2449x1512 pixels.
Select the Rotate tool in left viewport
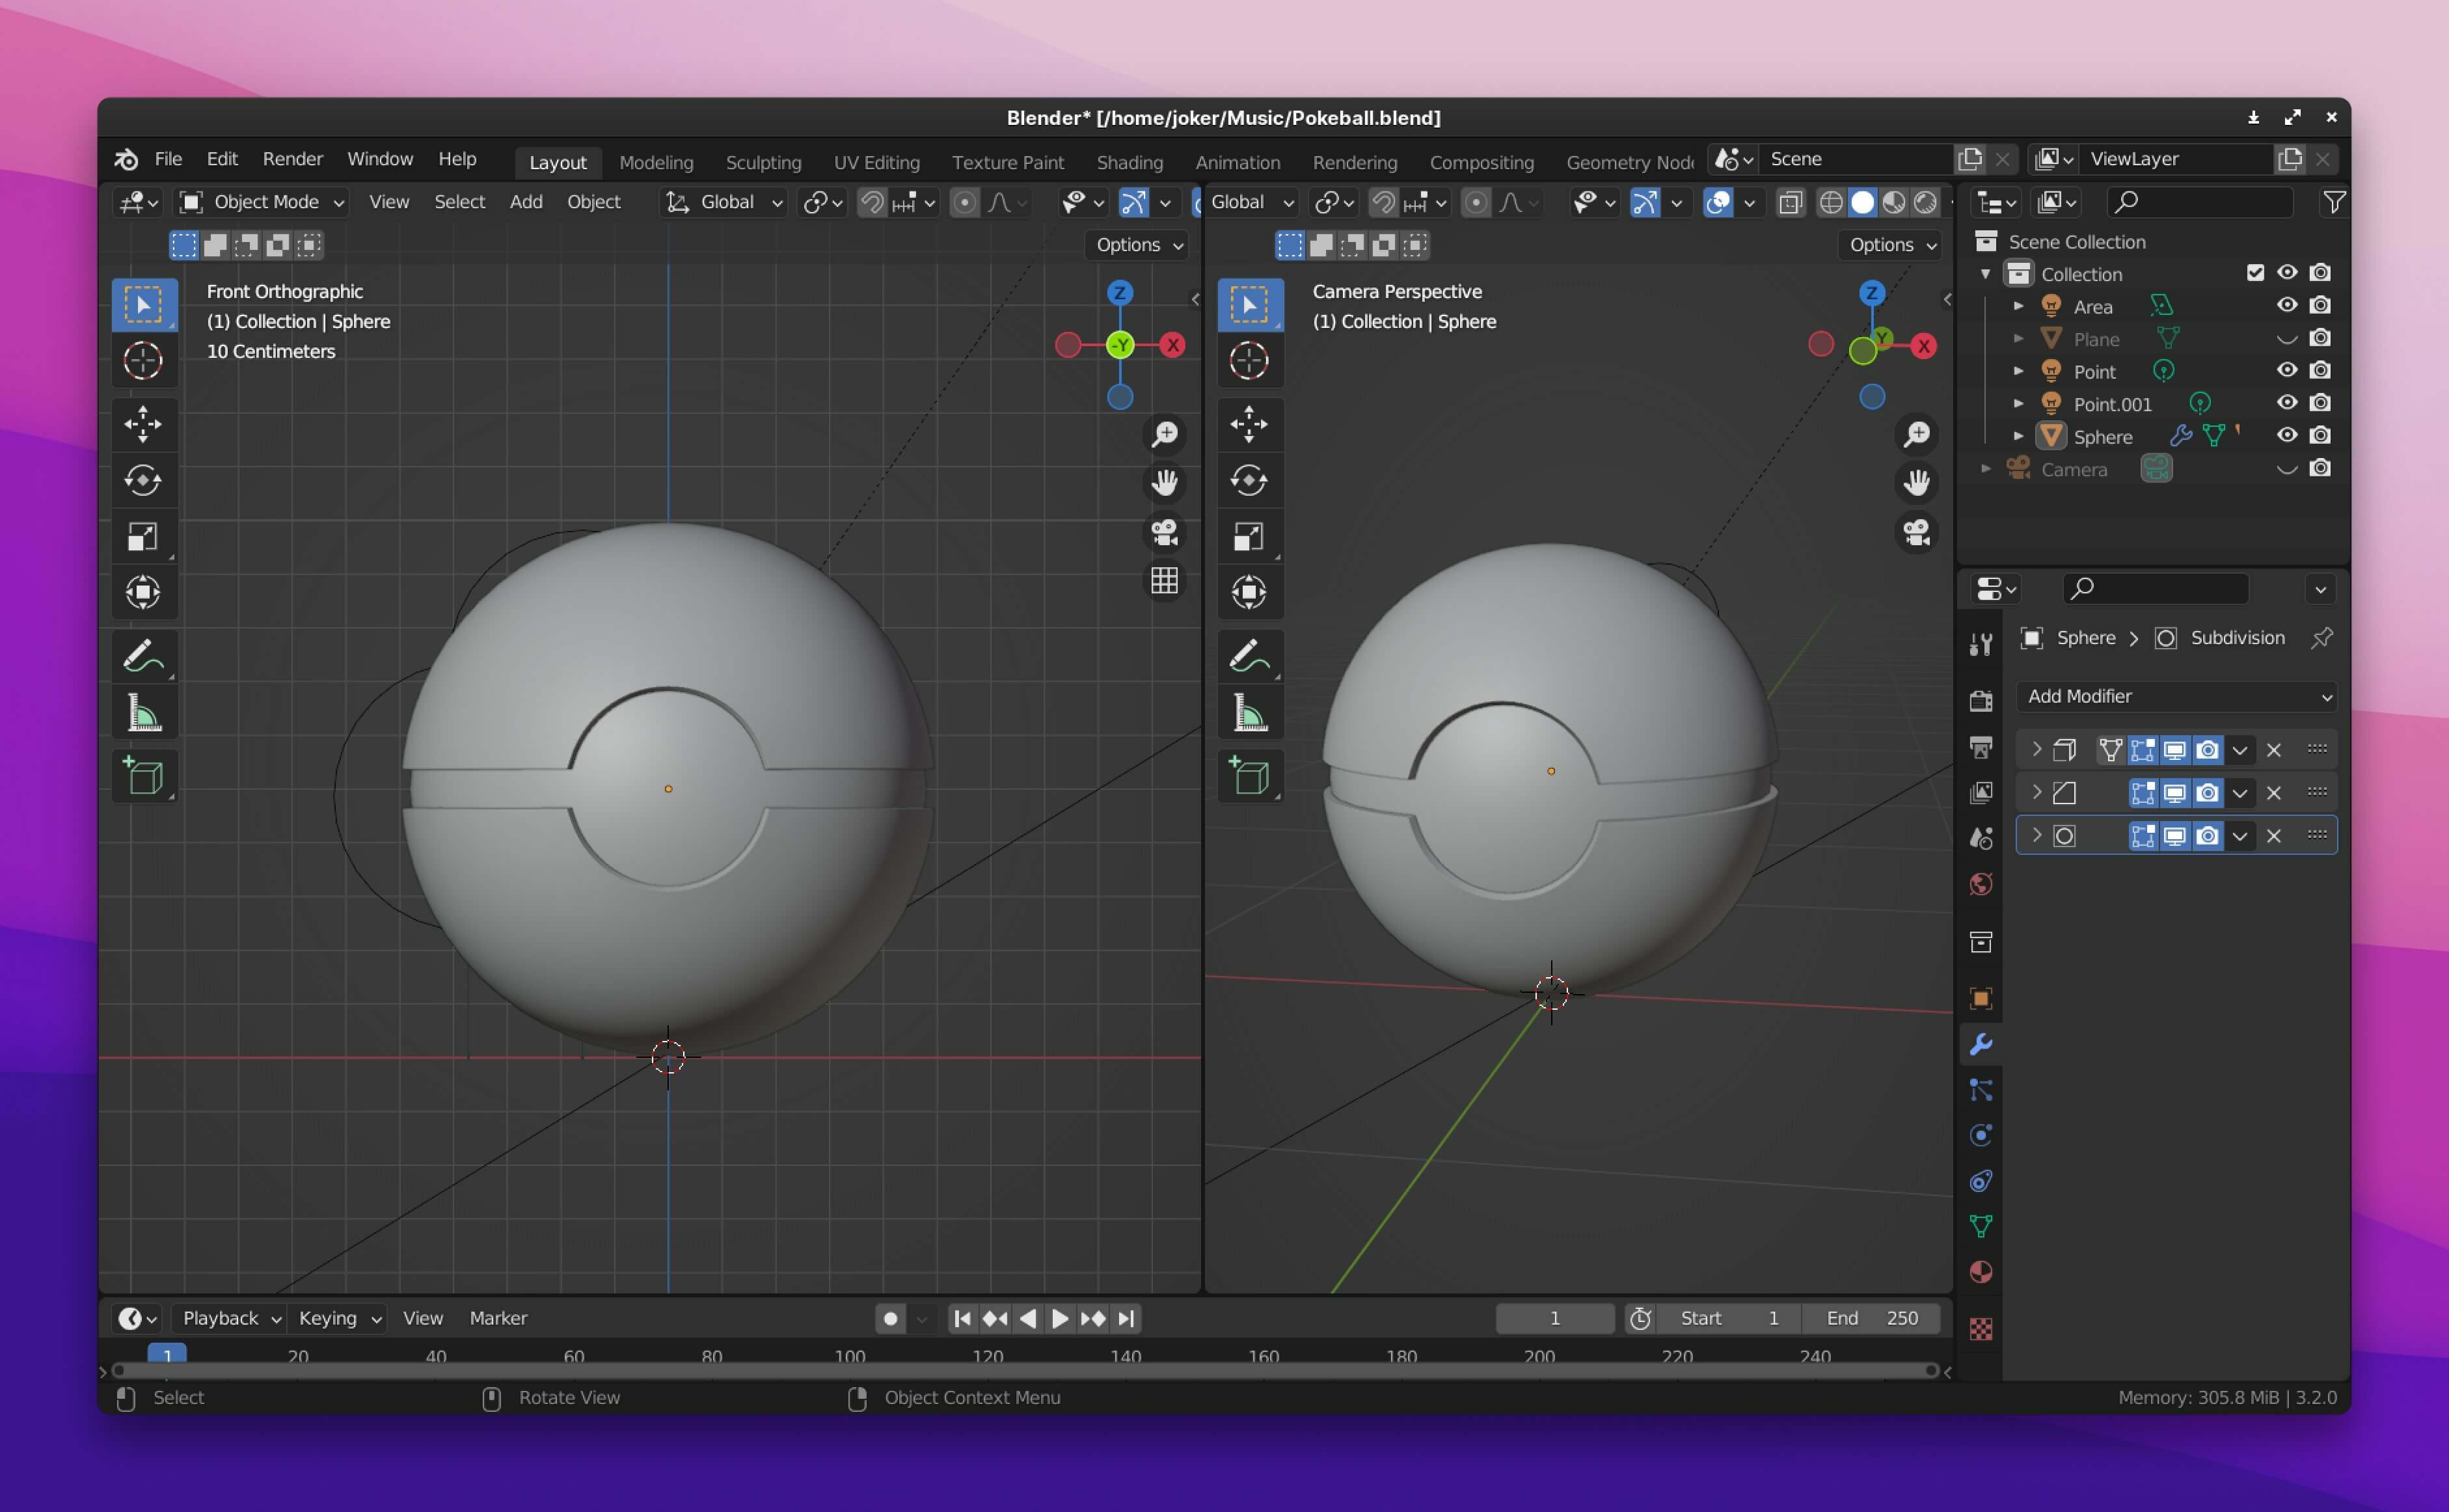coord(143,481)
